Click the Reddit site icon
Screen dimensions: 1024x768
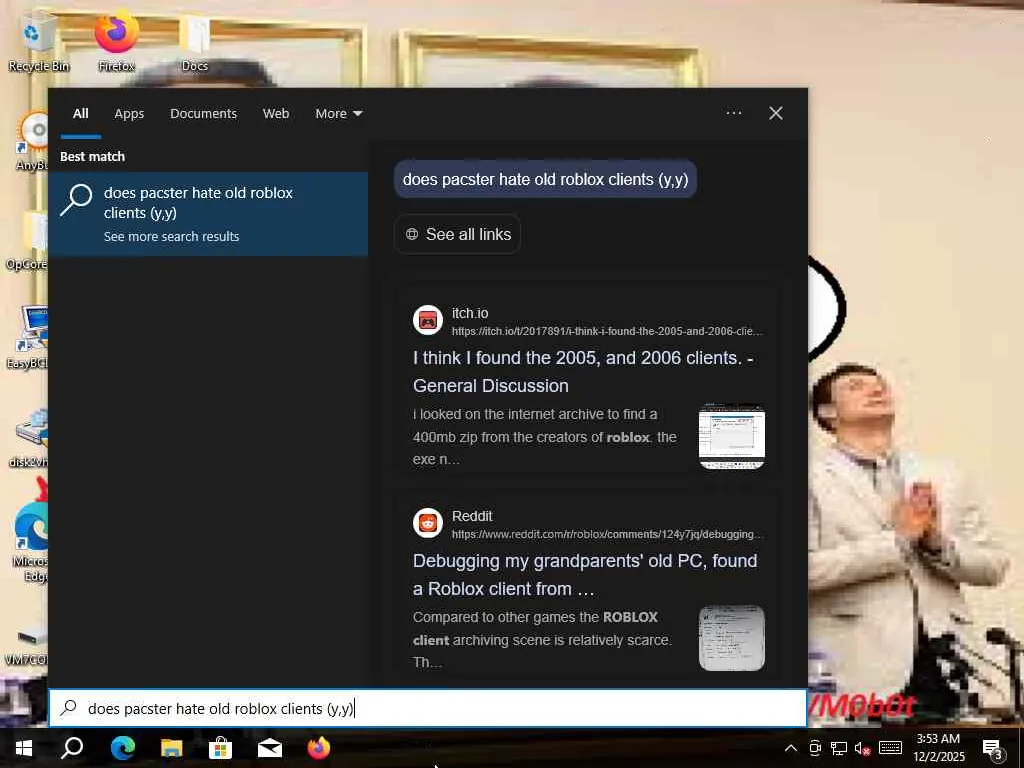coord(428,523)
